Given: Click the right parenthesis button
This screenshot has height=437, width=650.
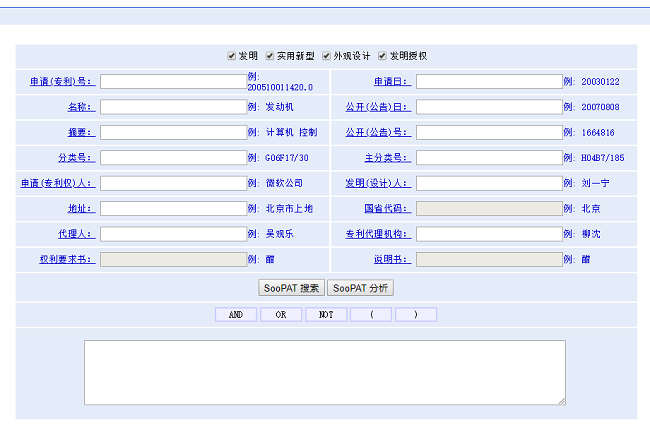Looking at the screenshot, I should 416,314.
